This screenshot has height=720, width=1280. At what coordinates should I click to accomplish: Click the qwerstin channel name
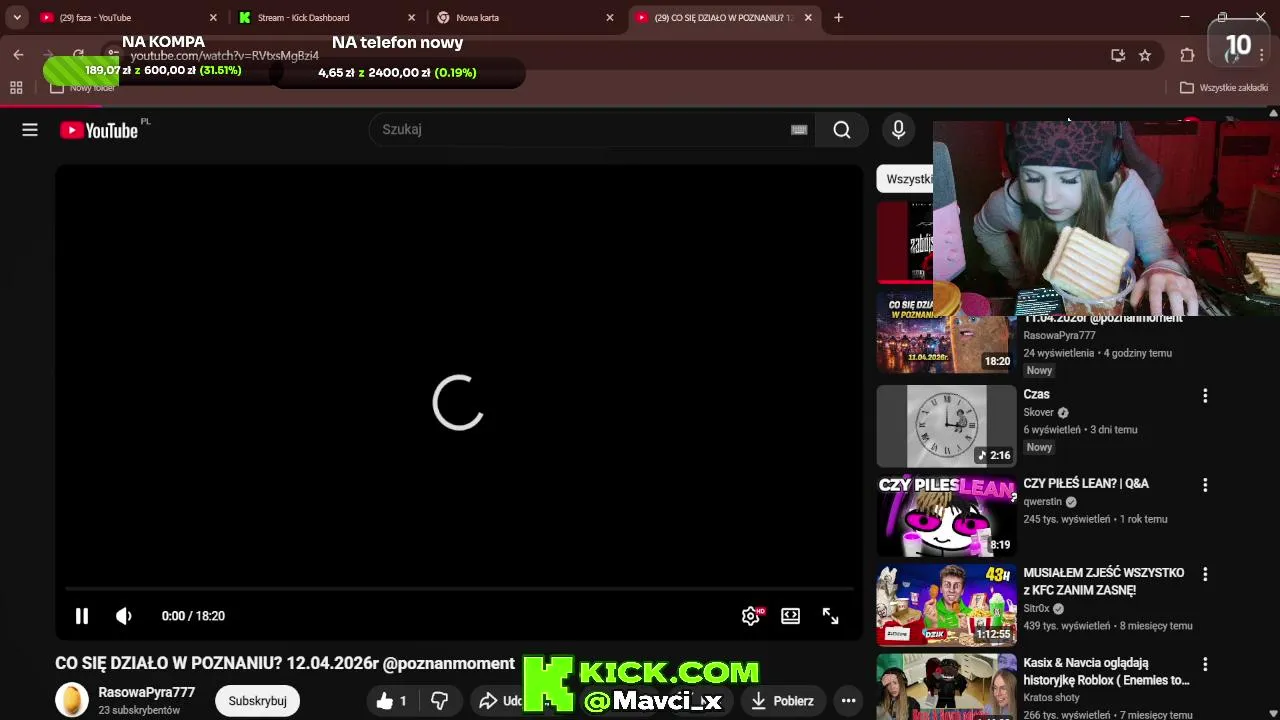tap(1042, 502)
